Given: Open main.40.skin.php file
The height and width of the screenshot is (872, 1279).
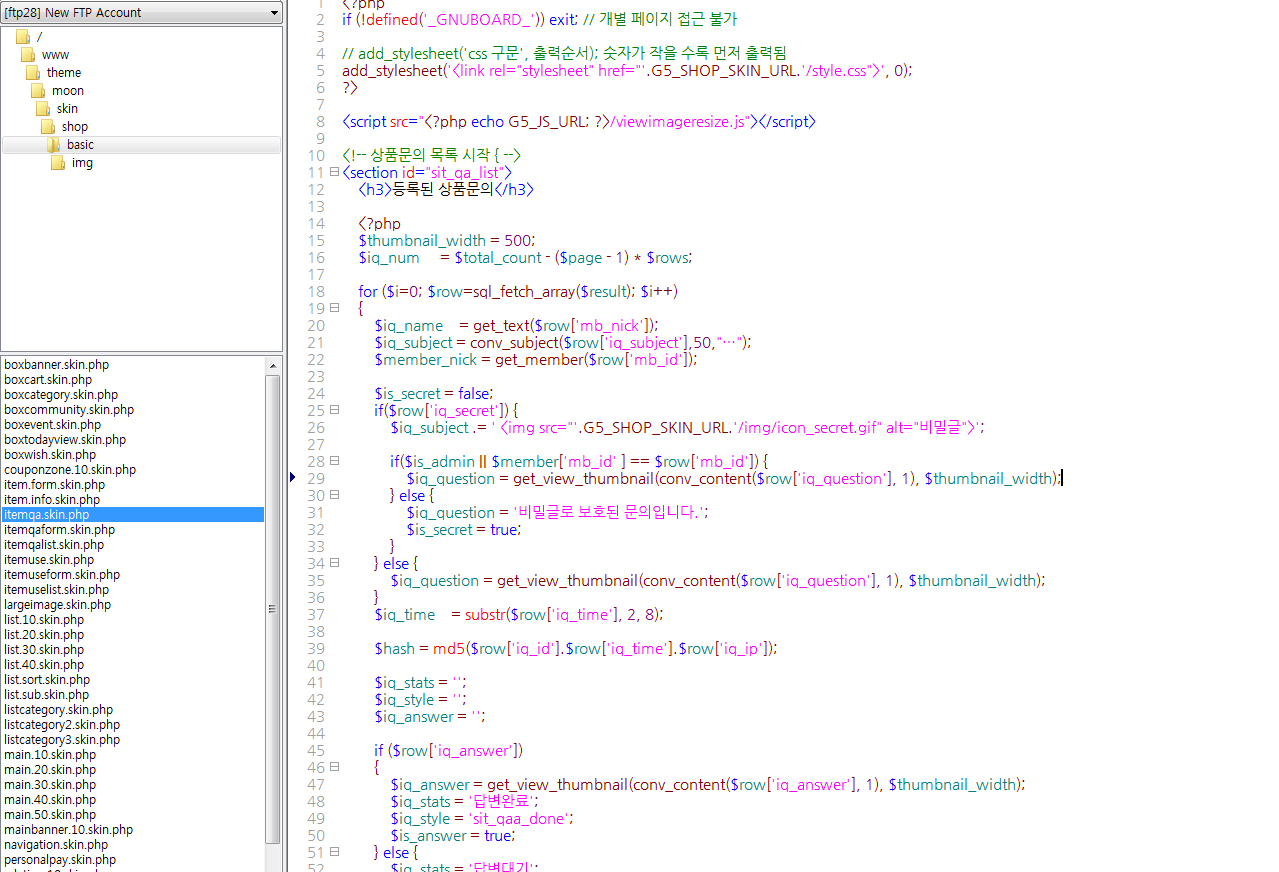Looking at the screenshot, I should coord(50,800).
